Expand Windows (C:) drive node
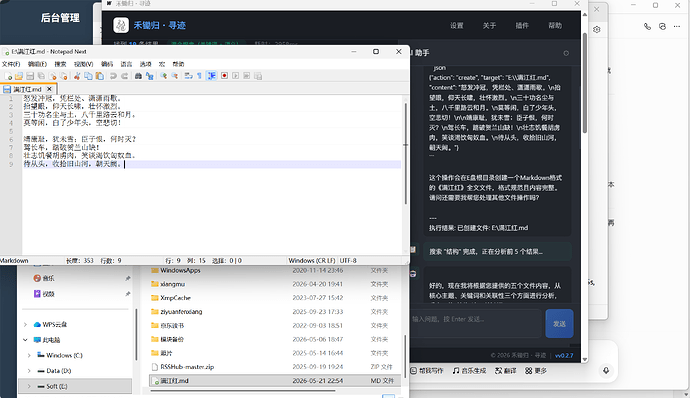The image size is (690, 398). (29, 355)
